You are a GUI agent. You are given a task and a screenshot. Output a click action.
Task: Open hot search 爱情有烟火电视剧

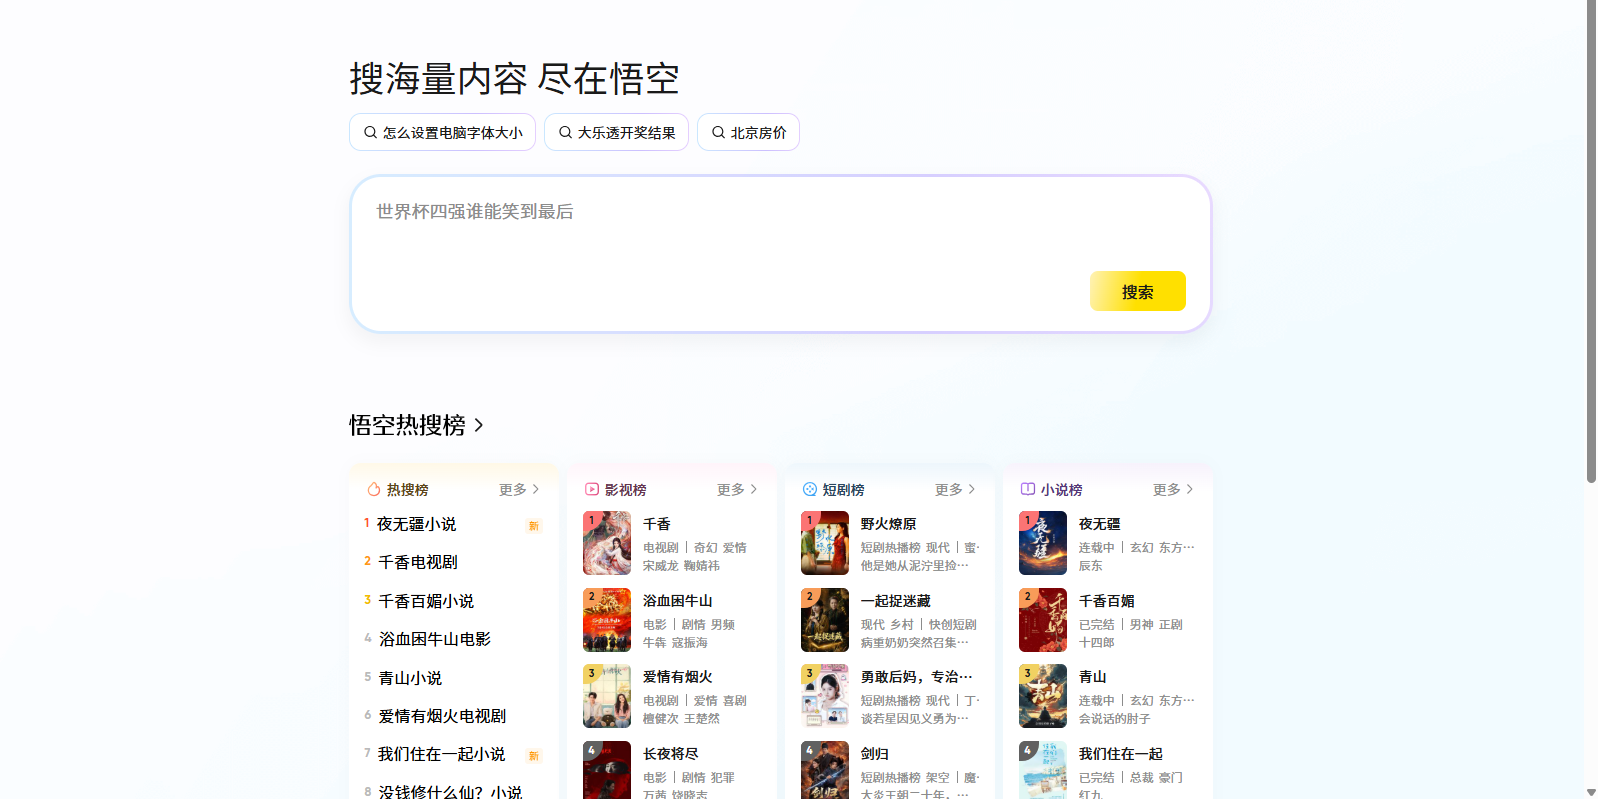pyautogui.click(x=442, y=716)
